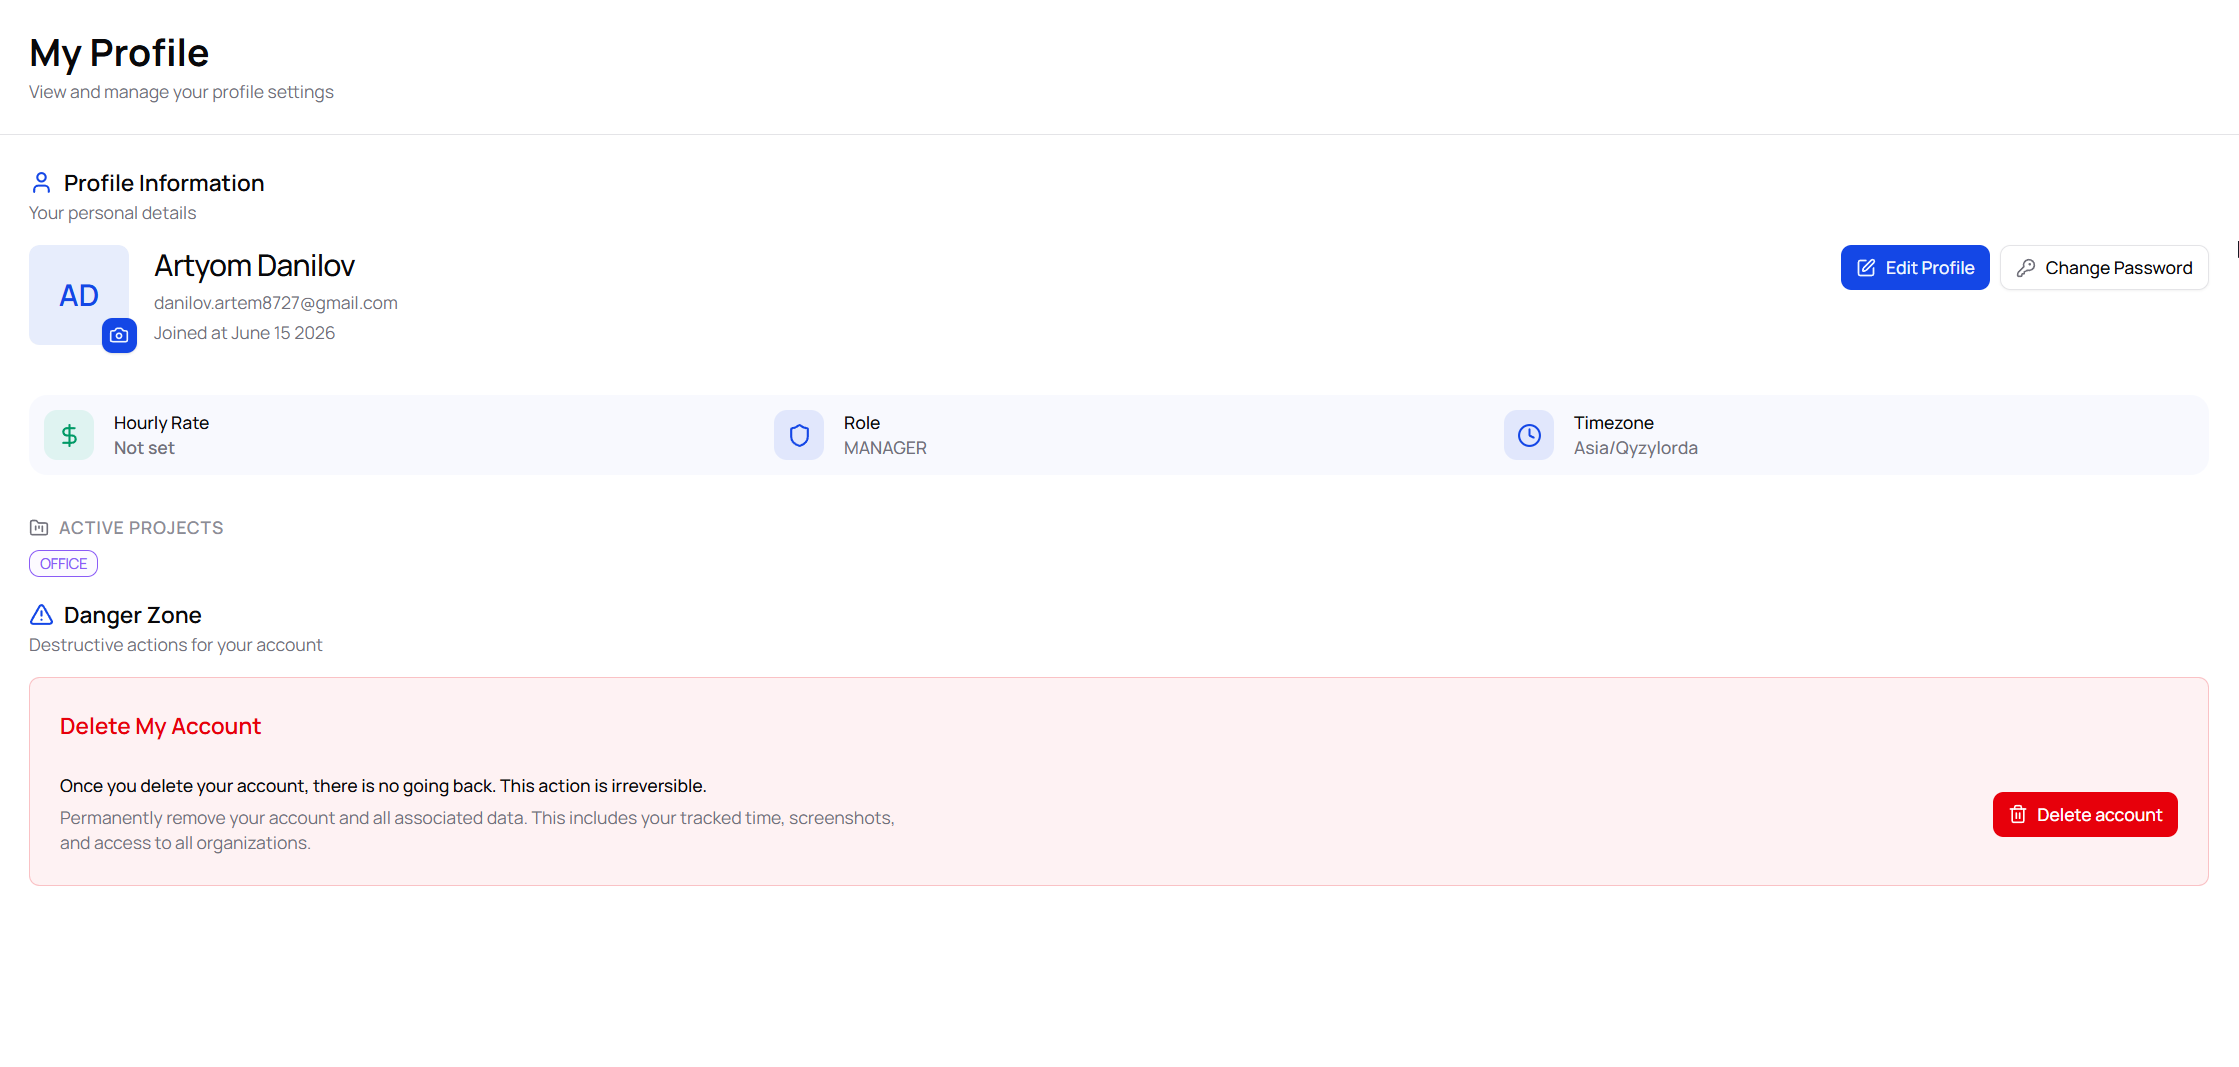Open the Change Password dialog
The height and width of the screenshot is (1067, 2239).
[2104, 268]
